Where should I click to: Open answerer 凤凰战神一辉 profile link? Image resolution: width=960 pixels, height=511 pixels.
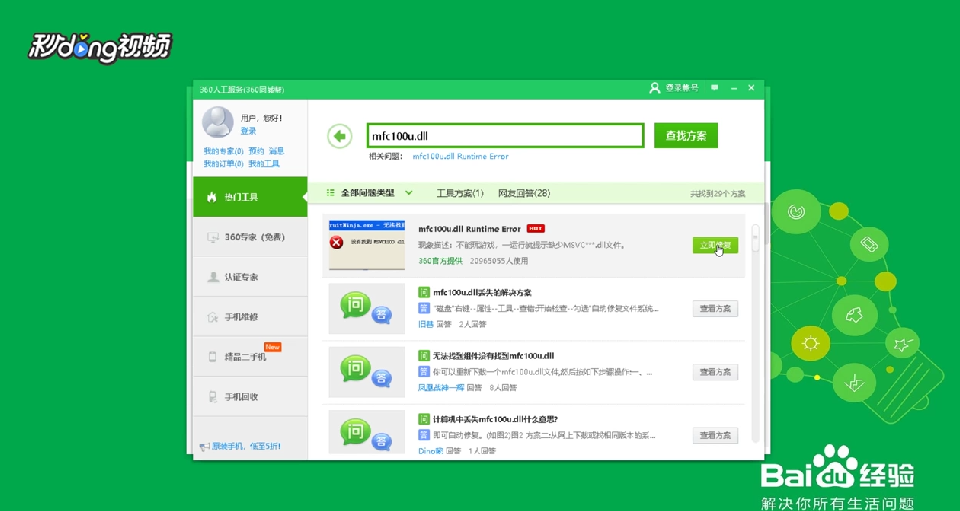point(441,387)
